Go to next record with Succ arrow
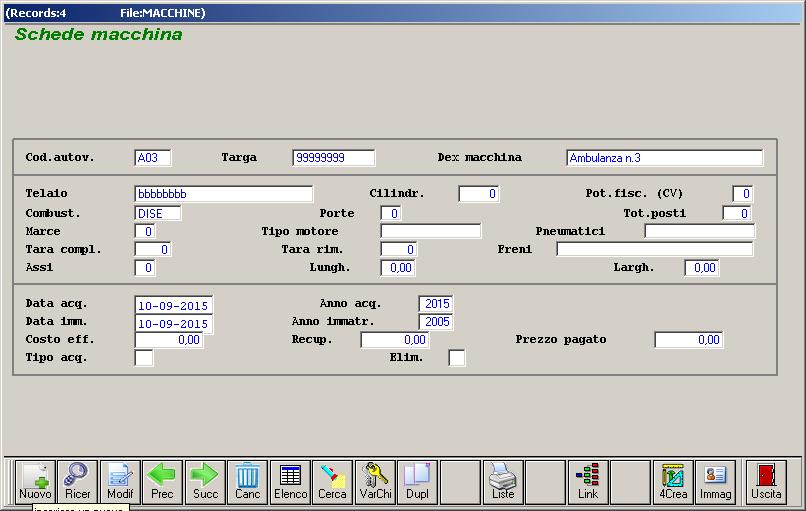 pos(205,481)
